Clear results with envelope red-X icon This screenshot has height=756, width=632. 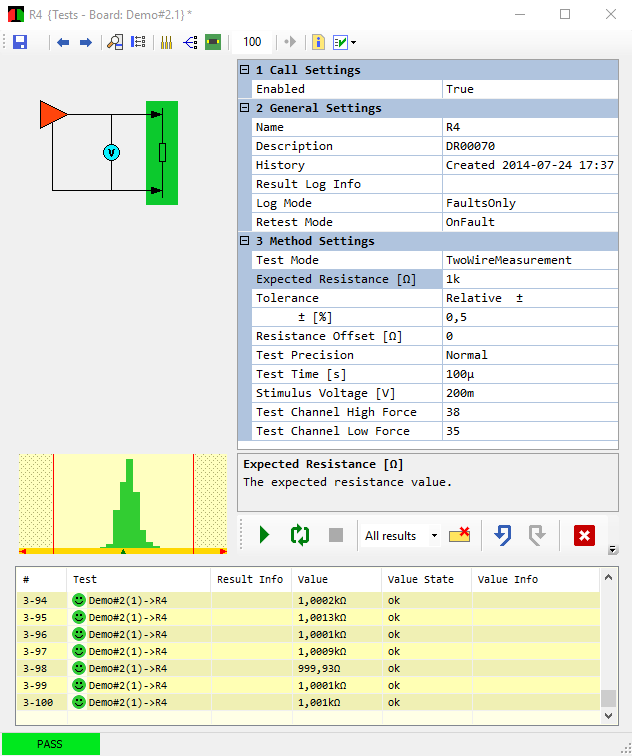[459, 535]
